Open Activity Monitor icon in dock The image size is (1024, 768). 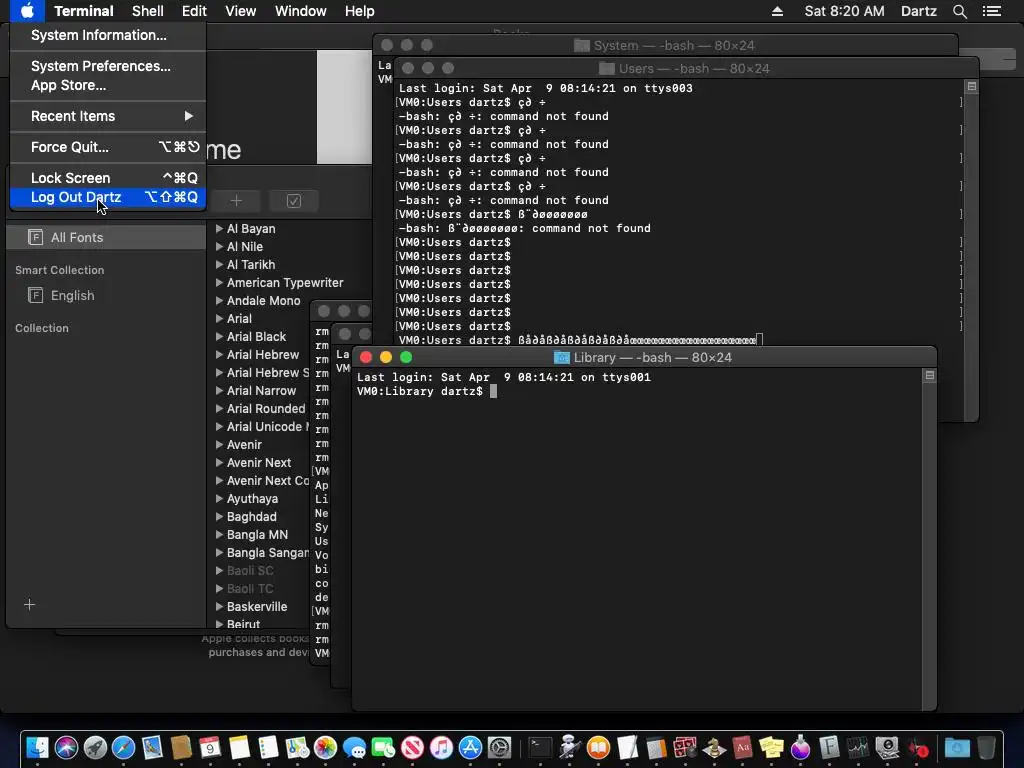pos(857,748)
